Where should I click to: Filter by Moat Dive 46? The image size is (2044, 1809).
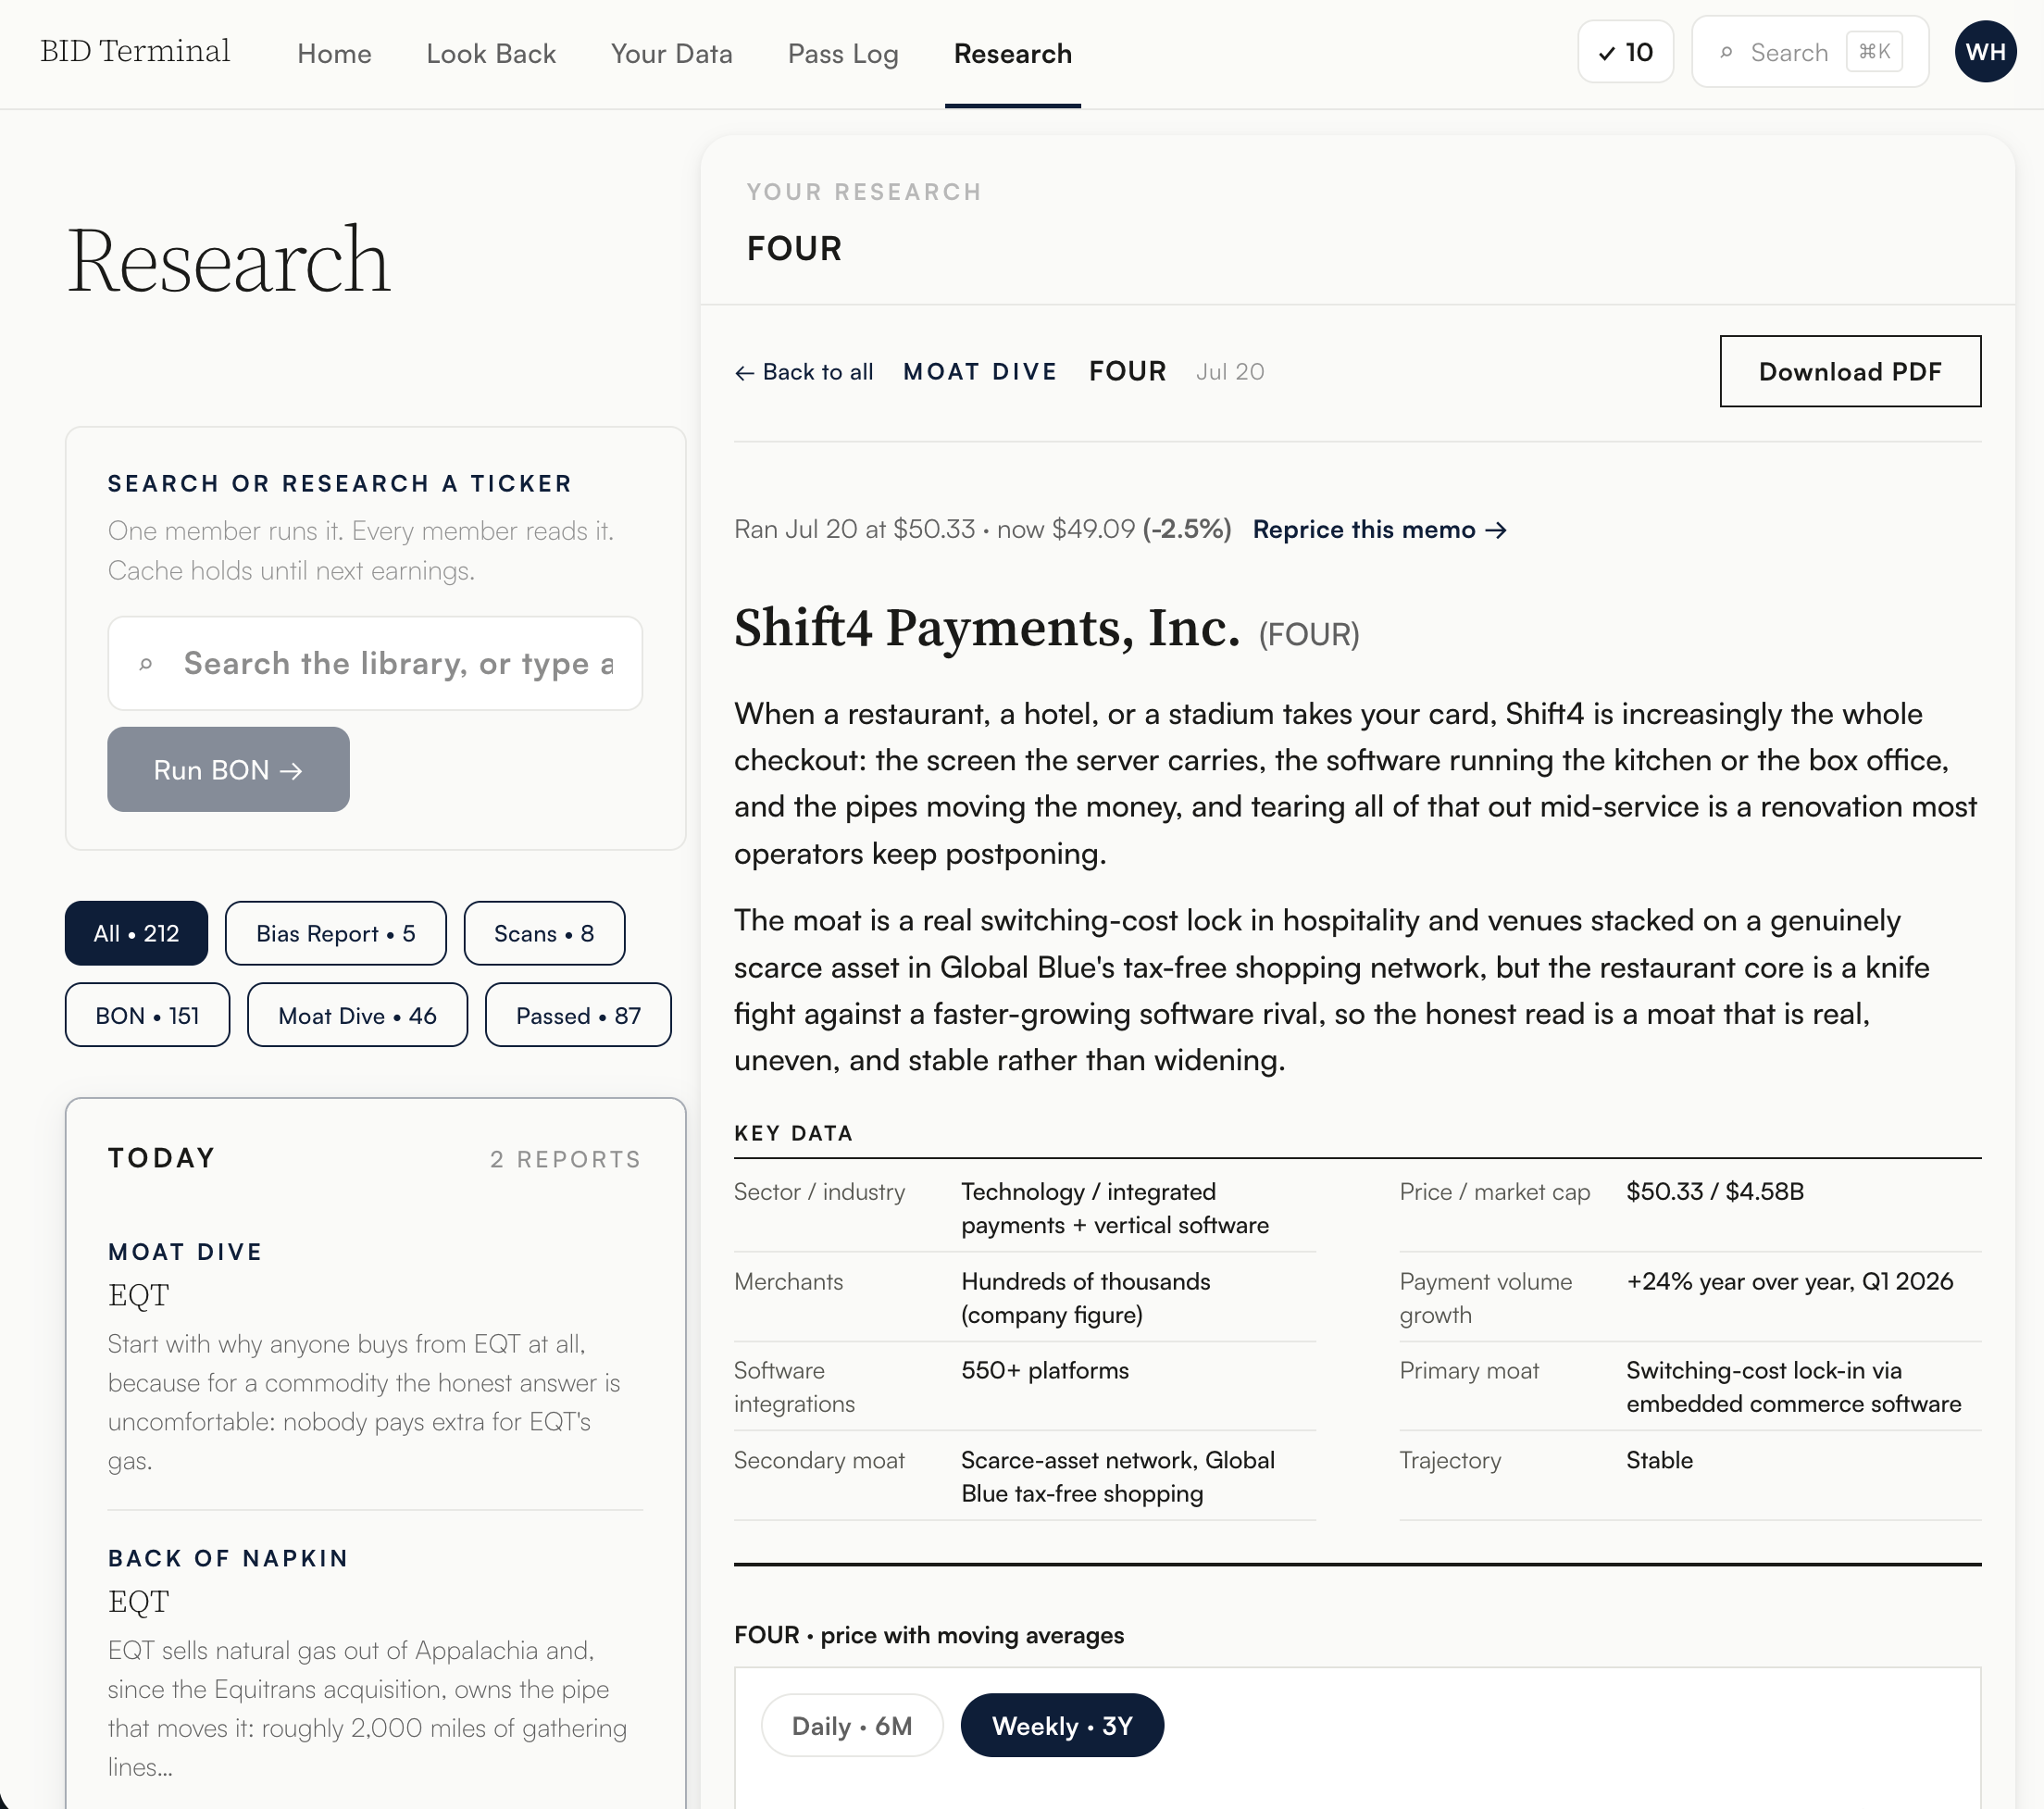(358, 1015)
